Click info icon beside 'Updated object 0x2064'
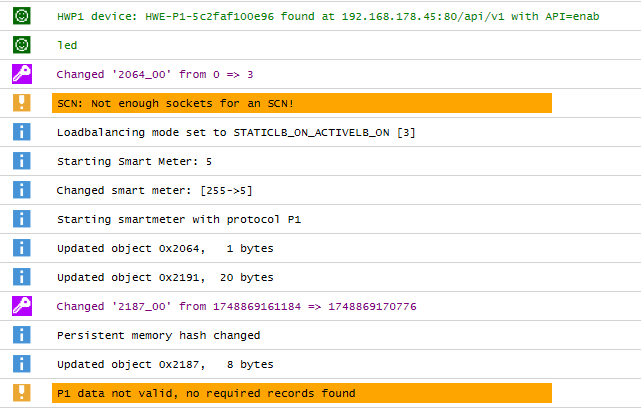 coord(22,248)
